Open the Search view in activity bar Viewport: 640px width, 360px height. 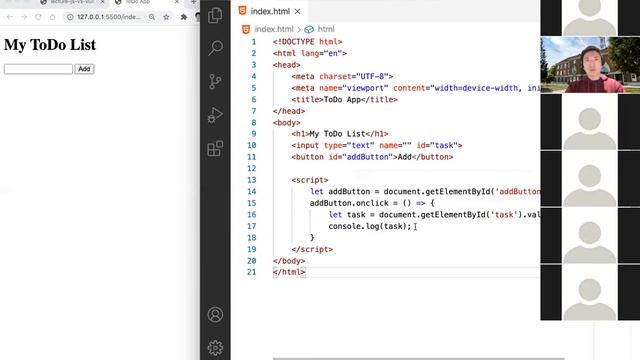[215, 48]
